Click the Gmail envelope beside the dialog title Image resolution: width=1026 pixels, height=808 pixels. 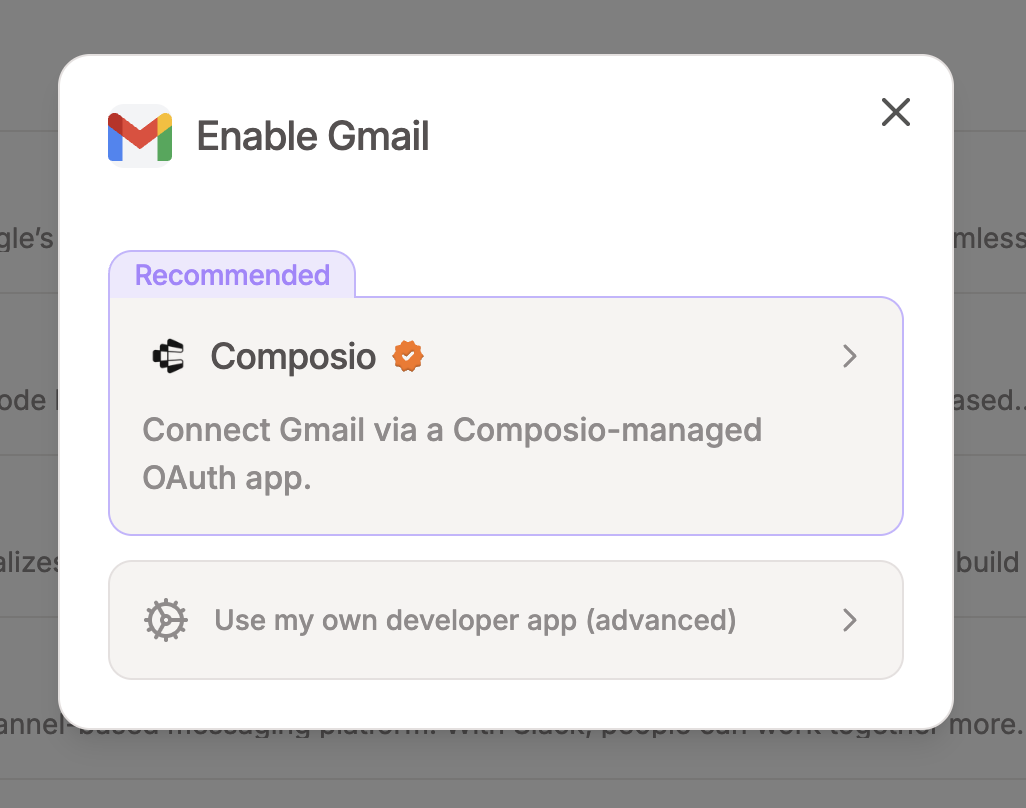[139, 135]
